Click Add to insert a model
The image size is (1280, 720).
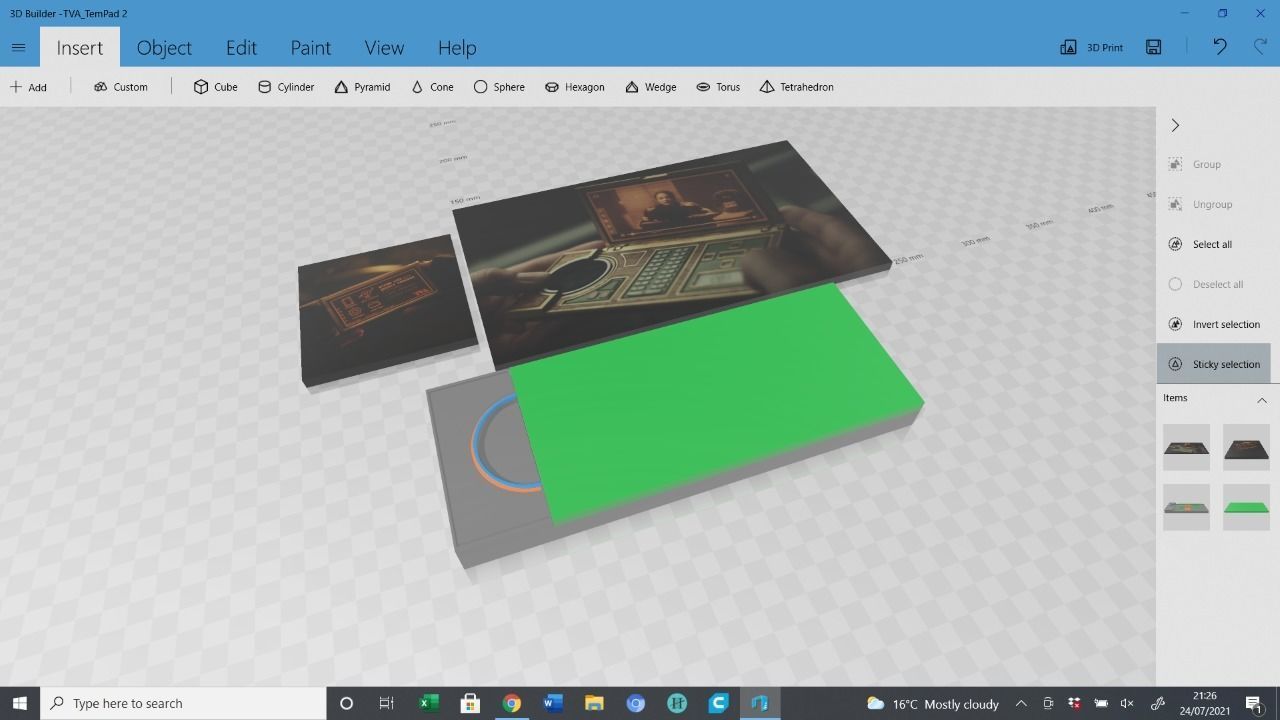point(28,87)
